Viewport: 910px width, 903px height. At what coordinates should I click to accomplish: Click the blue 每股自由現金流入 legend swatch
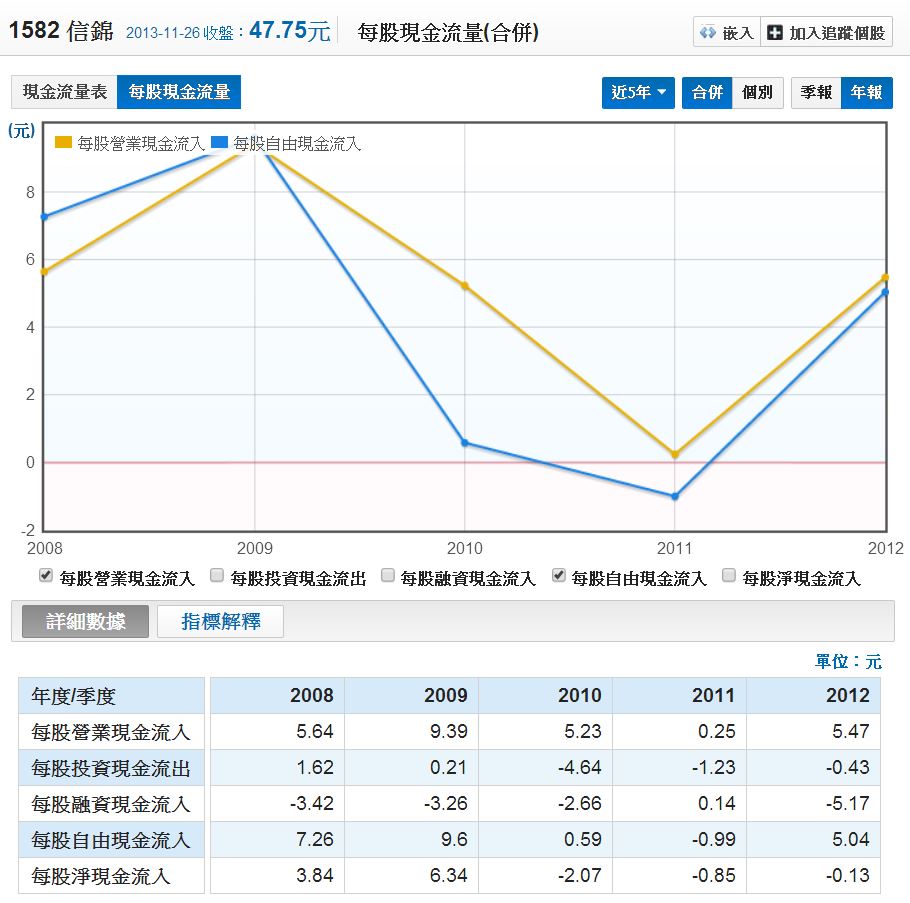220,143
